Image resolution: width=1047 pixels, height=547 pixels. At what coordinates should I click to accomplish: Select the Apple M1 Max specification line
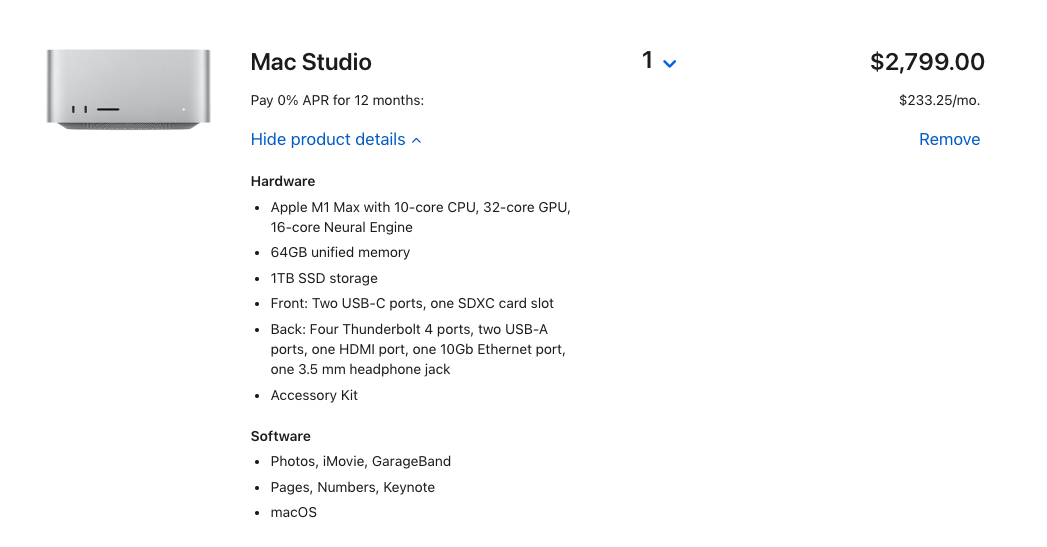(420, 208)
